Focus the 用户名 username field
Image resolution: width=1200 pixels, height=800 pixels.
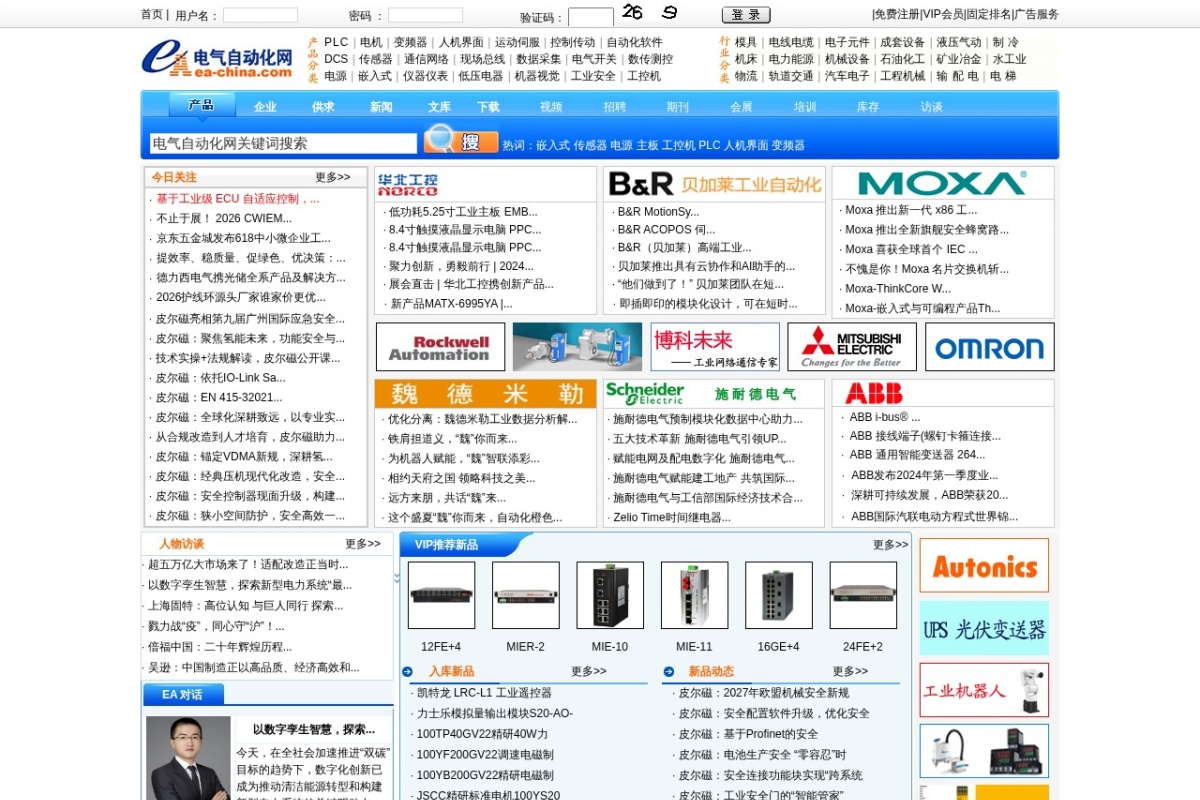(260, 15)
